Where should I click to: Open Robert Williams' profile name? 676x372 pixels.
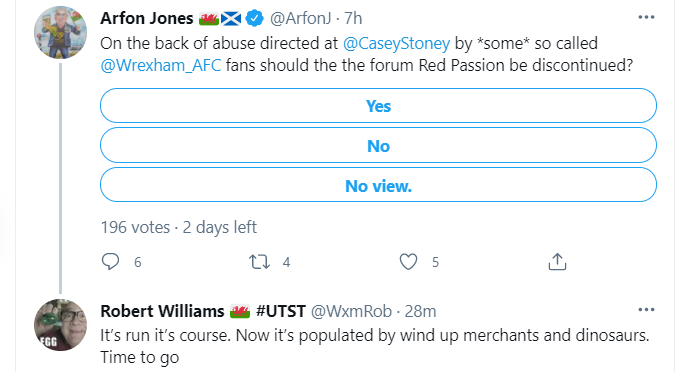pos(162,311)
